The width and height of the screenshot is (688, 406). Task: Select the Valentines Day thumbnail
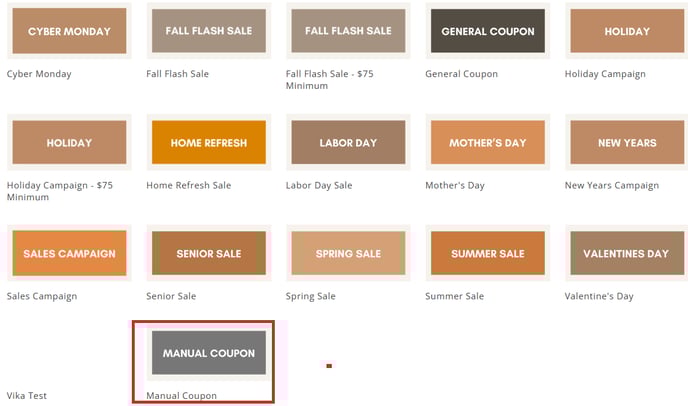[x=627, y=253]
